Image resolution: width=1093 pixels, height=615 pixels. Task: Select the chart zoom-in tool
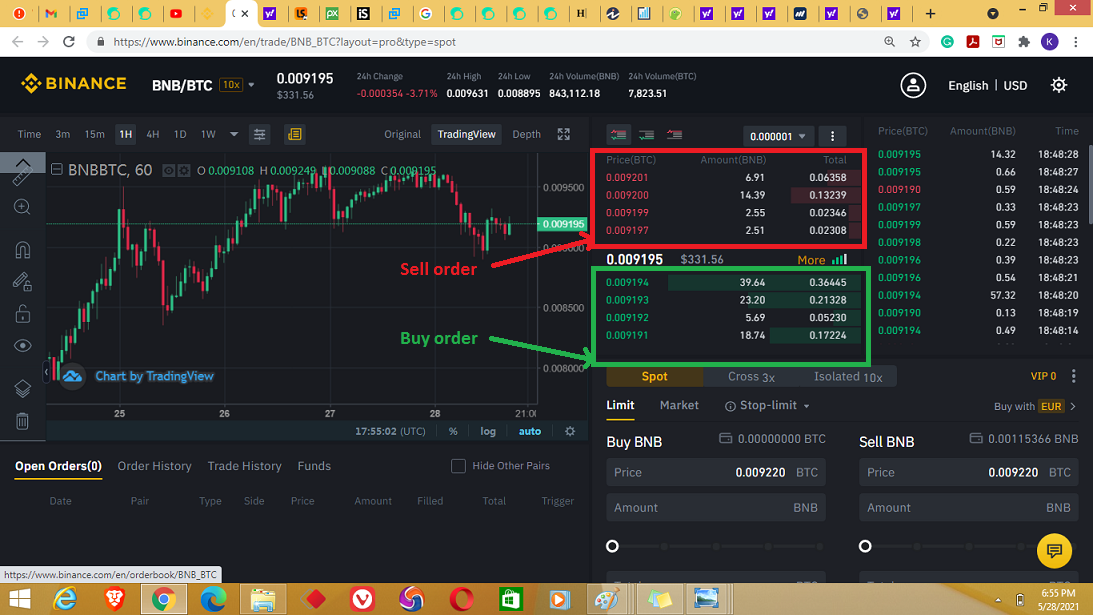coord(22,207)
